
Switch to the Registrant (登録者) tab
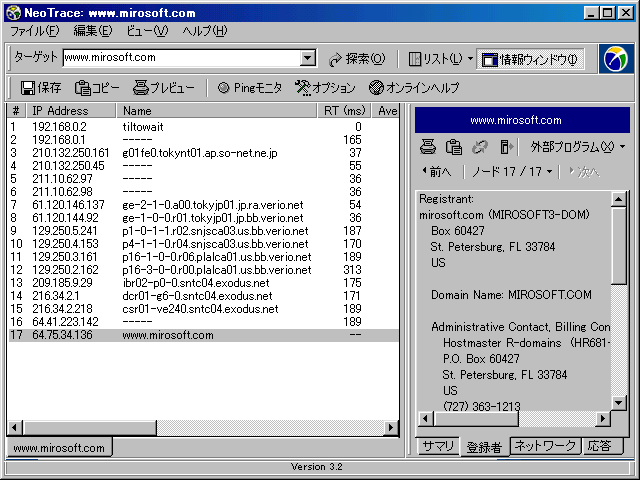point(484,447)
